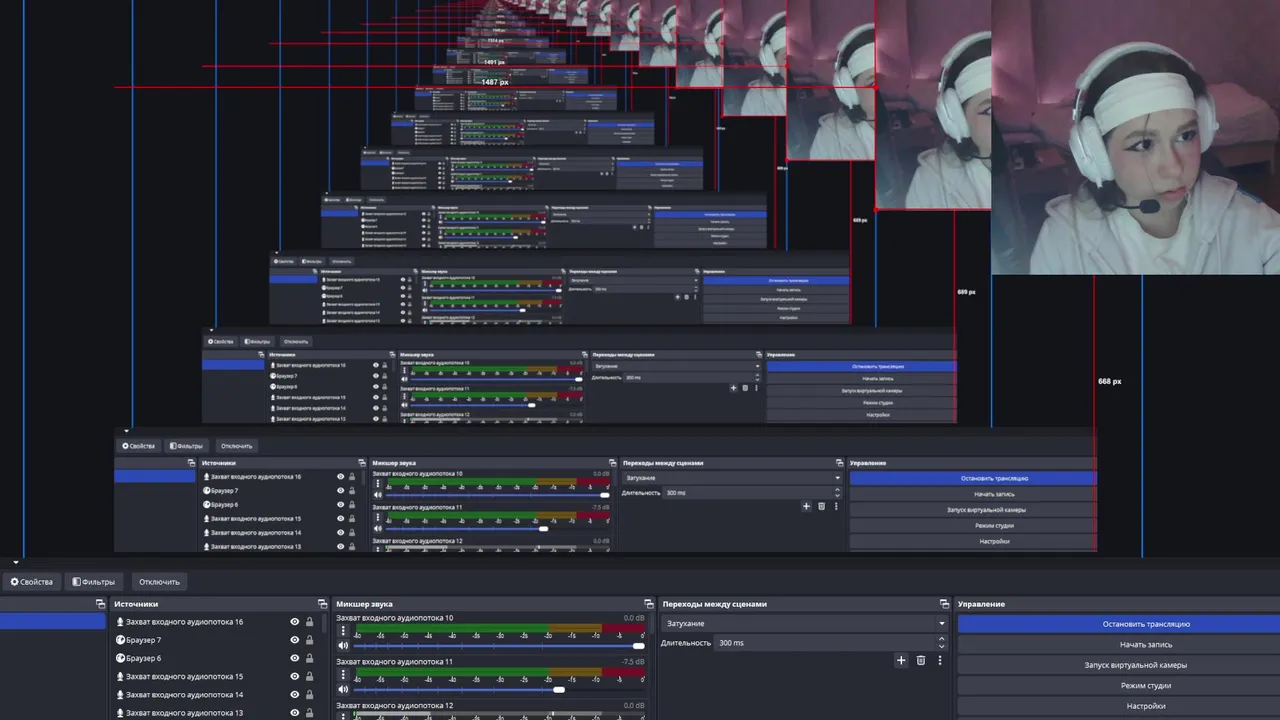Lock the Браузер 6 source
Image resolution: width=1280 pixels, height=720 pixels.
click(309, 658)
